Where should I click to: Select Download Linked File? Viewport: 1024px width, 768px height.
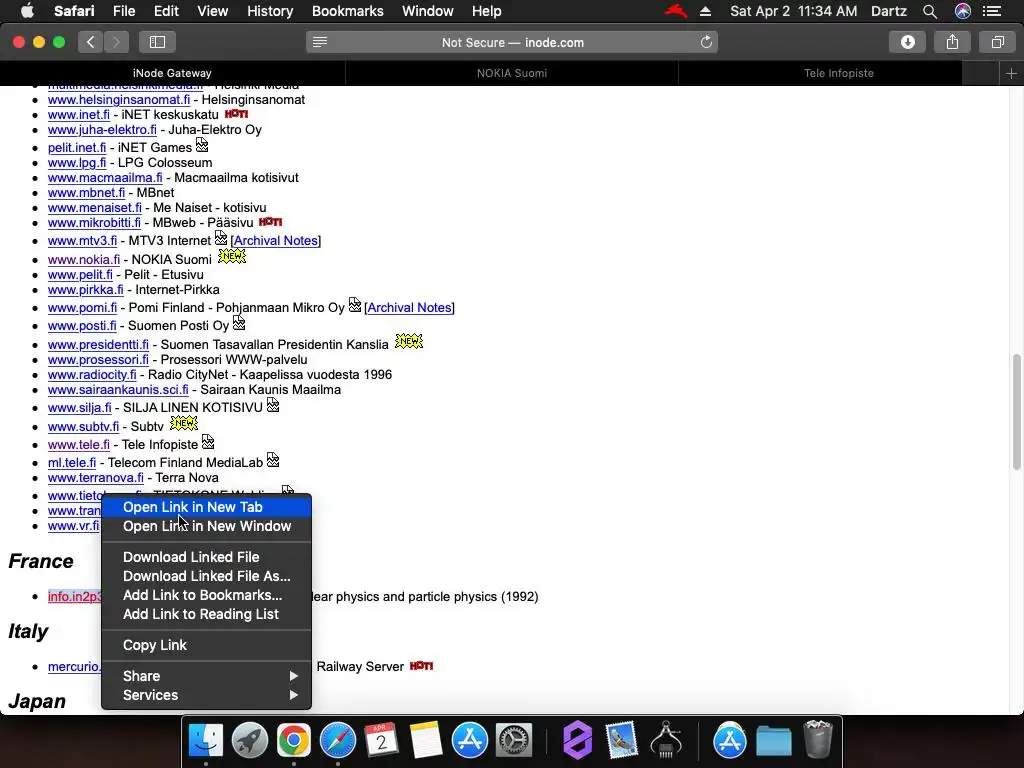coord(206,557)
